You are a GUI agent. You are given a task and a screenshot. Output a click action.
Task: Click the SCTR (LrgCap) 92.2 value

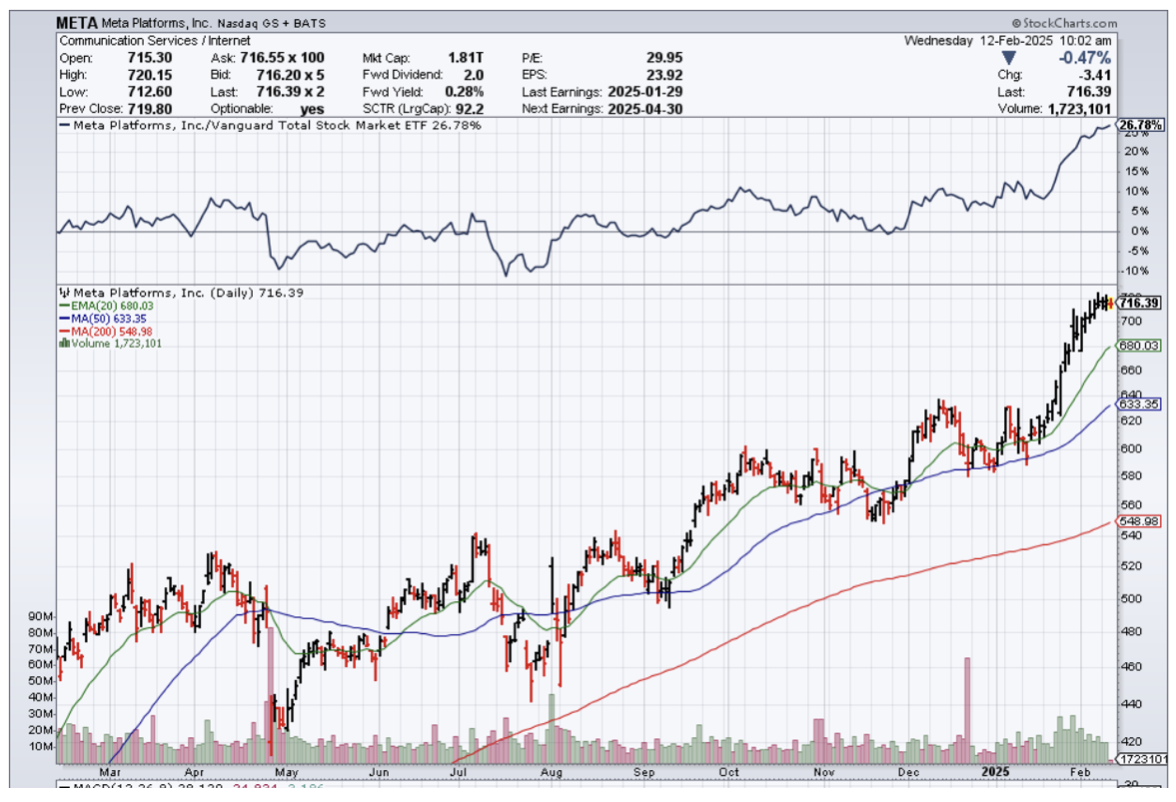pyautogui.click(x=470, y=108)
